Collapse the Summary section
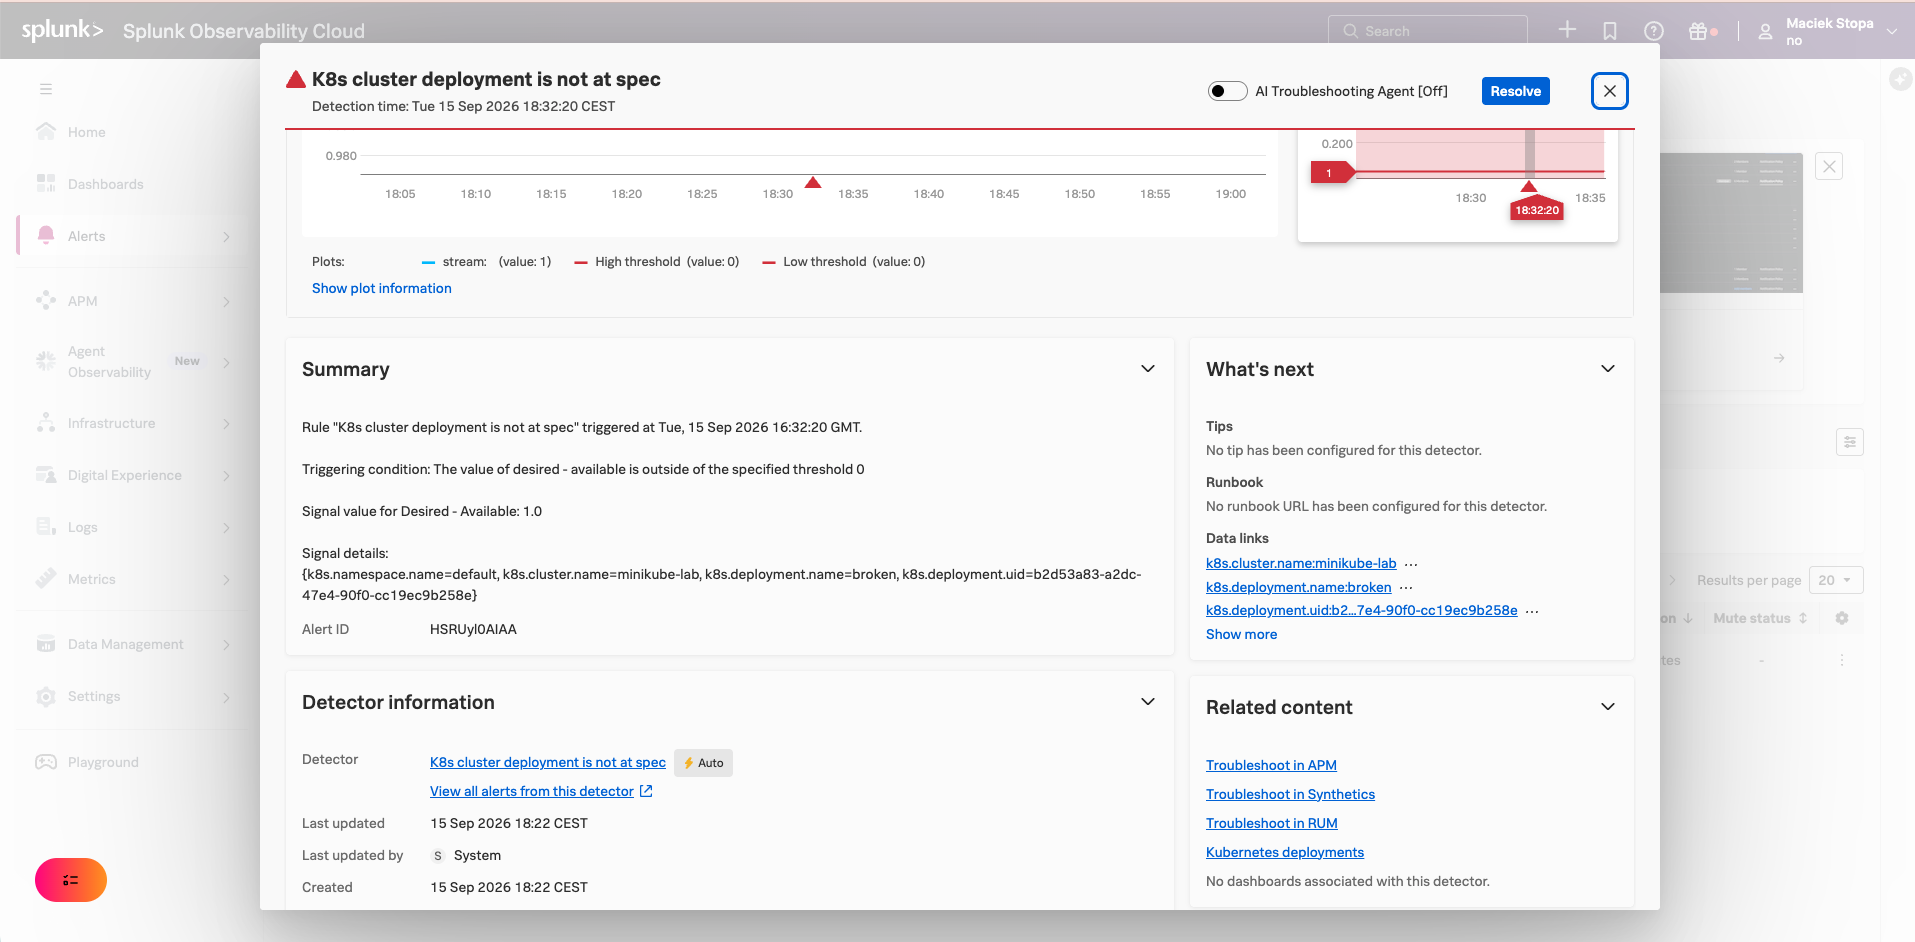 (x=1148, y=369)
